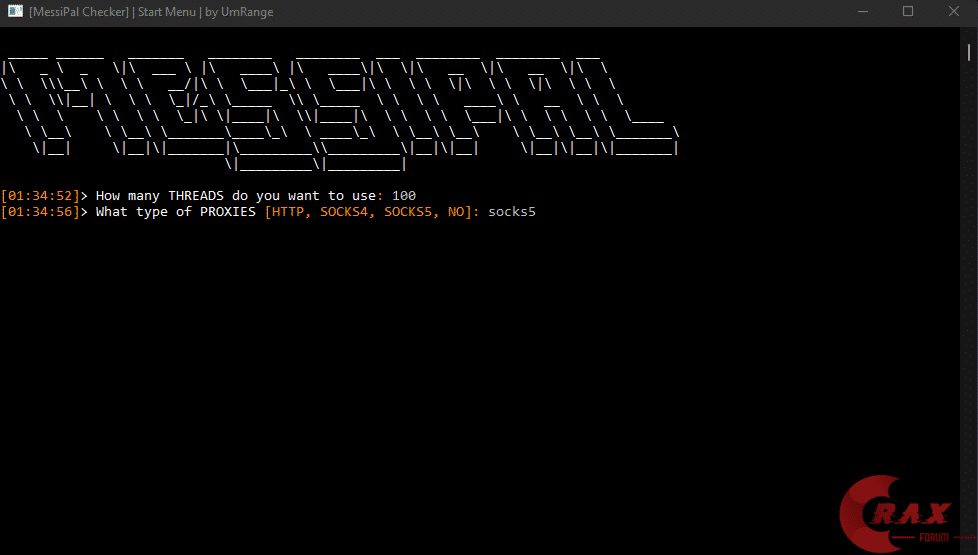978x555 pixels.
Task: Click the console app icon in title bar
Action: click(x=15, y=11)
